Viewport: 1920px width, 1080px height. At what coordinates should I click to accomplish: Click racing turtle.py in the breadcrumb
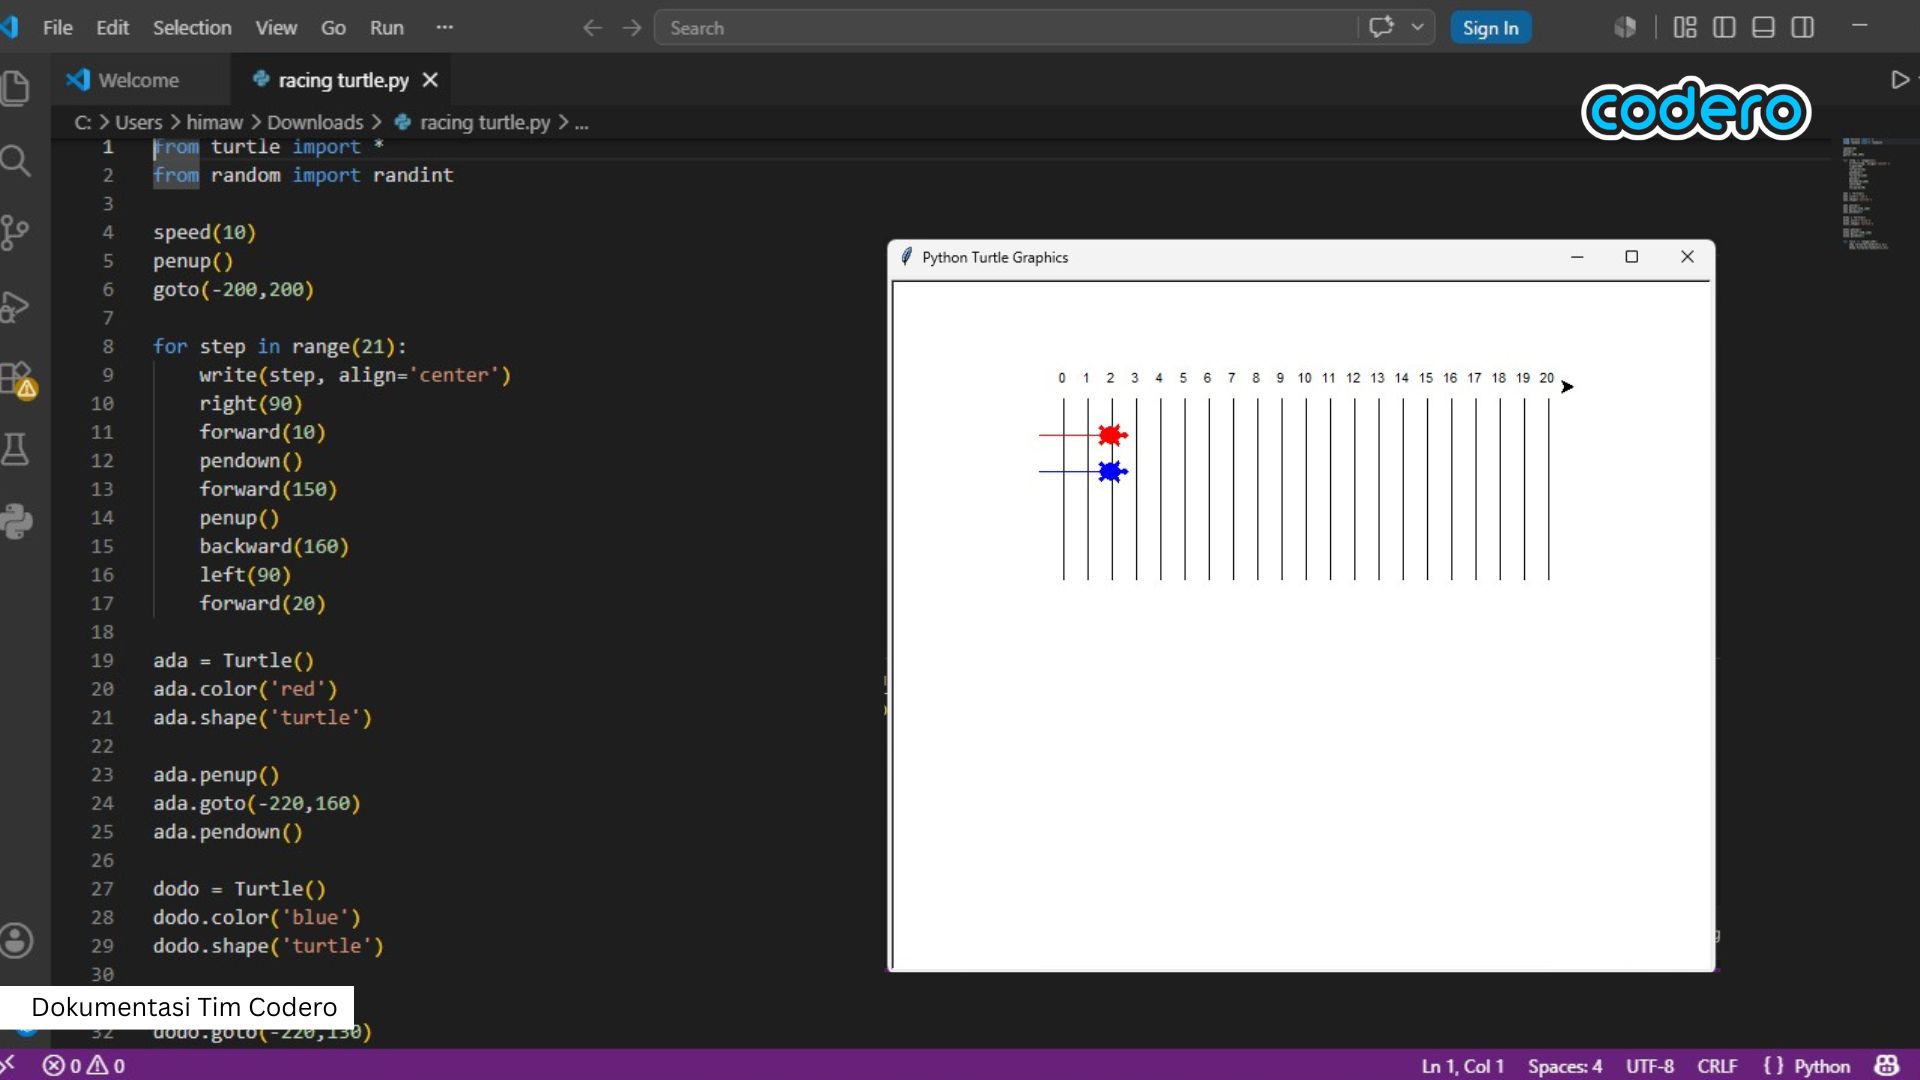485,122
